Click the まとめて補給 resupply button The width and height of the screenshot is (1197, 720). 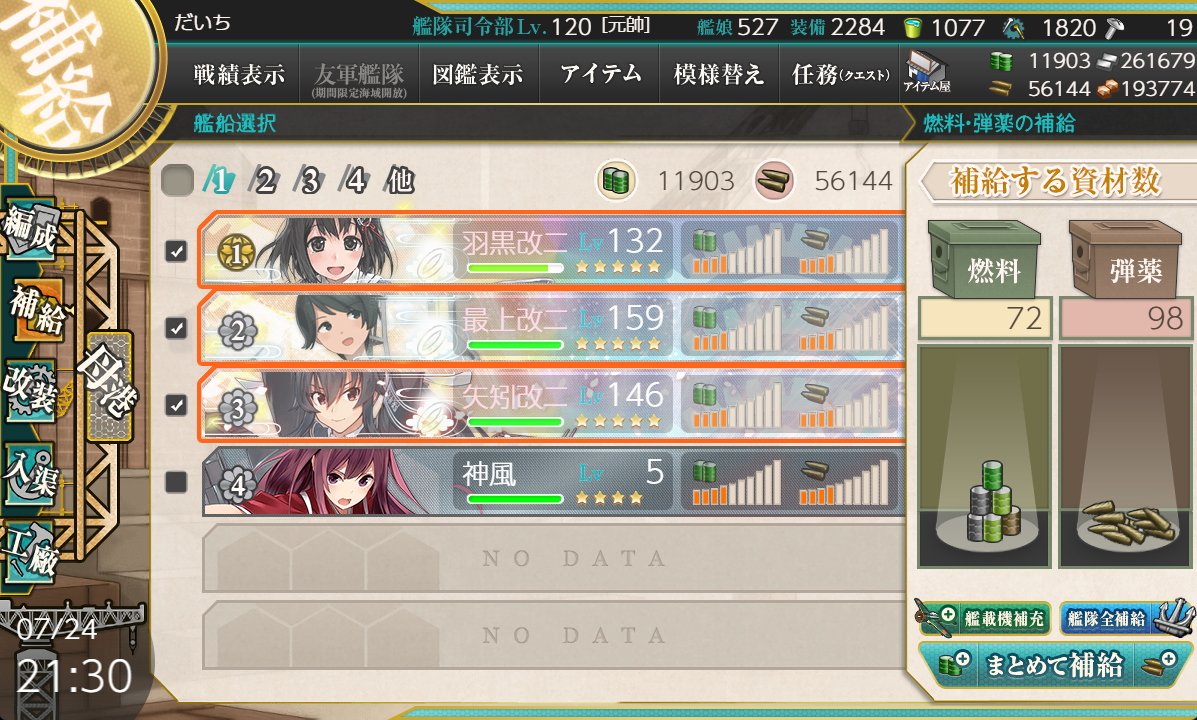coord(1053,664)
